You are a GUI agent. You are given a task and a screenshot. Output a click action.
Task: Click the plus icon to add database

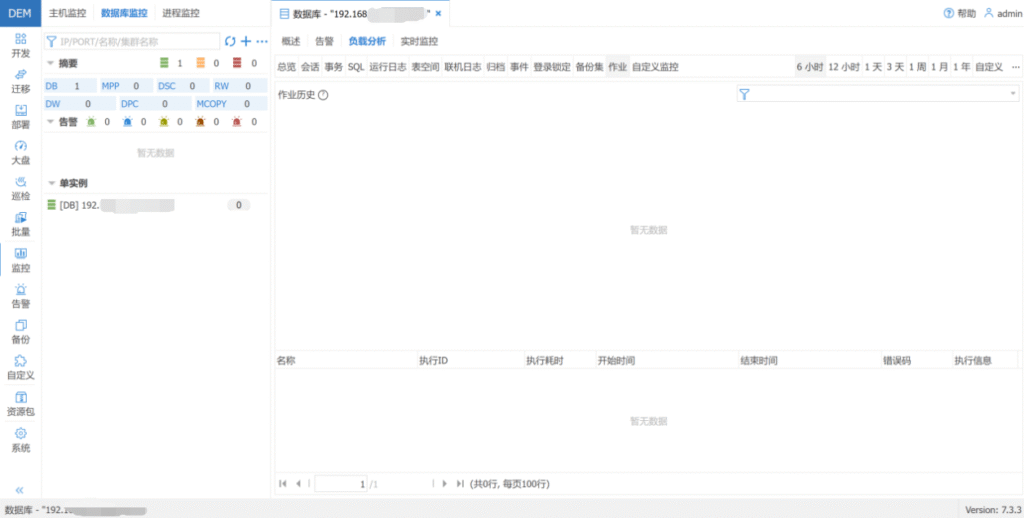point(246,41)
